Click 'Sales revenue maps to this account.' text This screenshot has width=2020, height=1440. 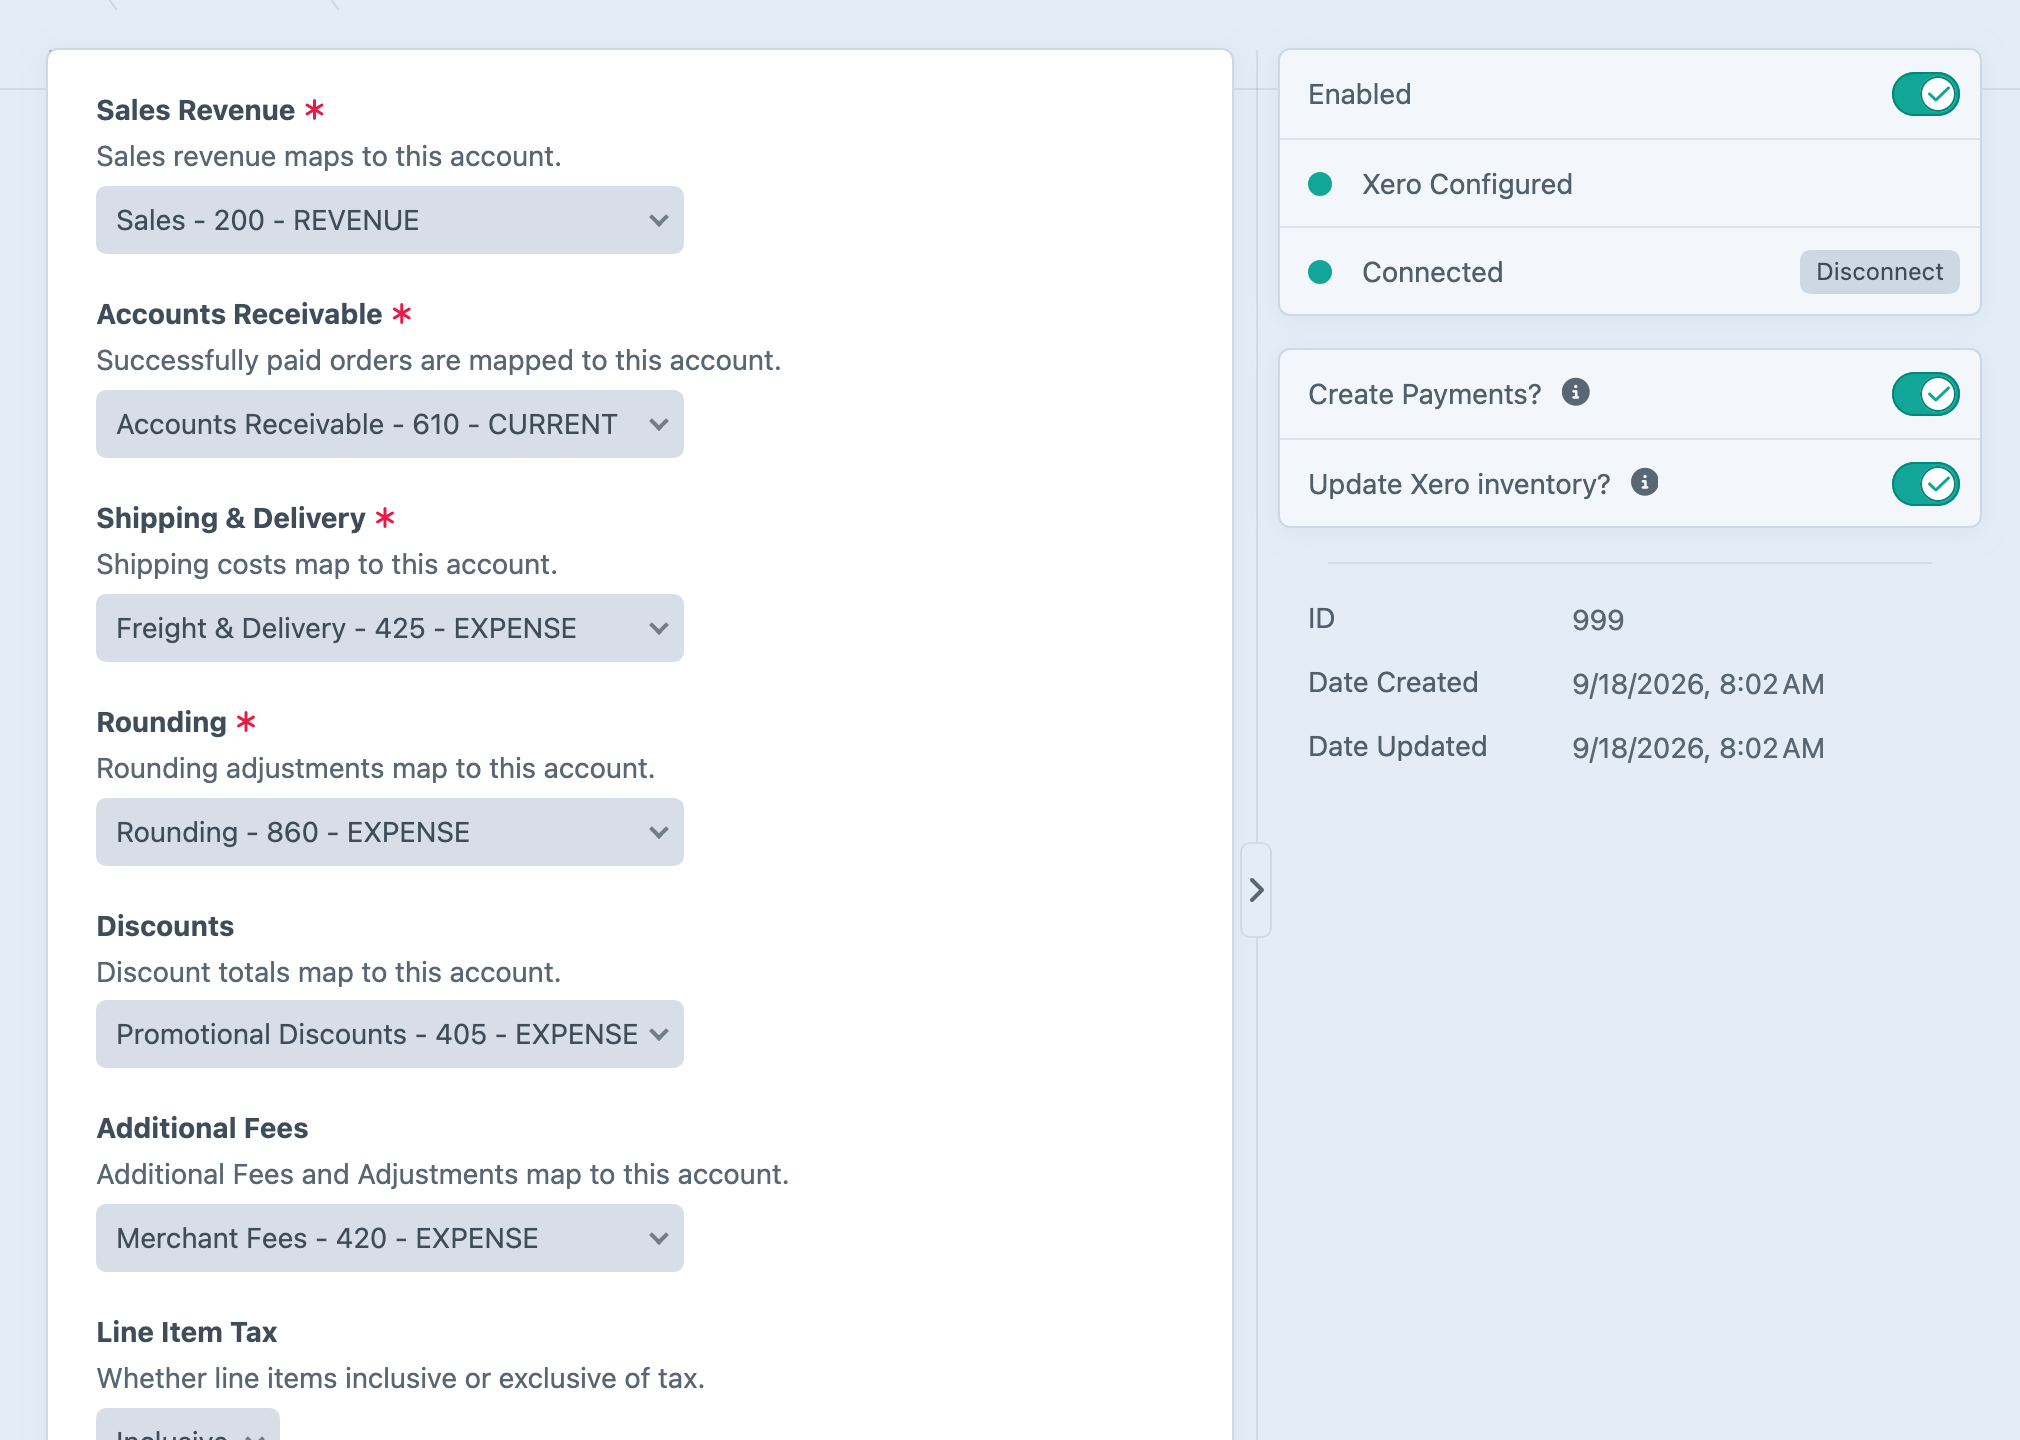coord(329,156)
